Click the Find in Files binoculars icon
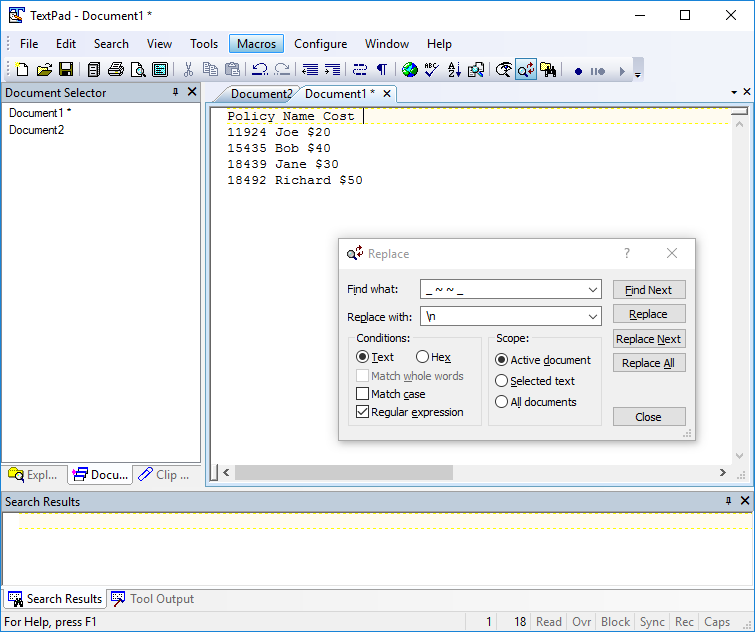 tap(548, 70)
